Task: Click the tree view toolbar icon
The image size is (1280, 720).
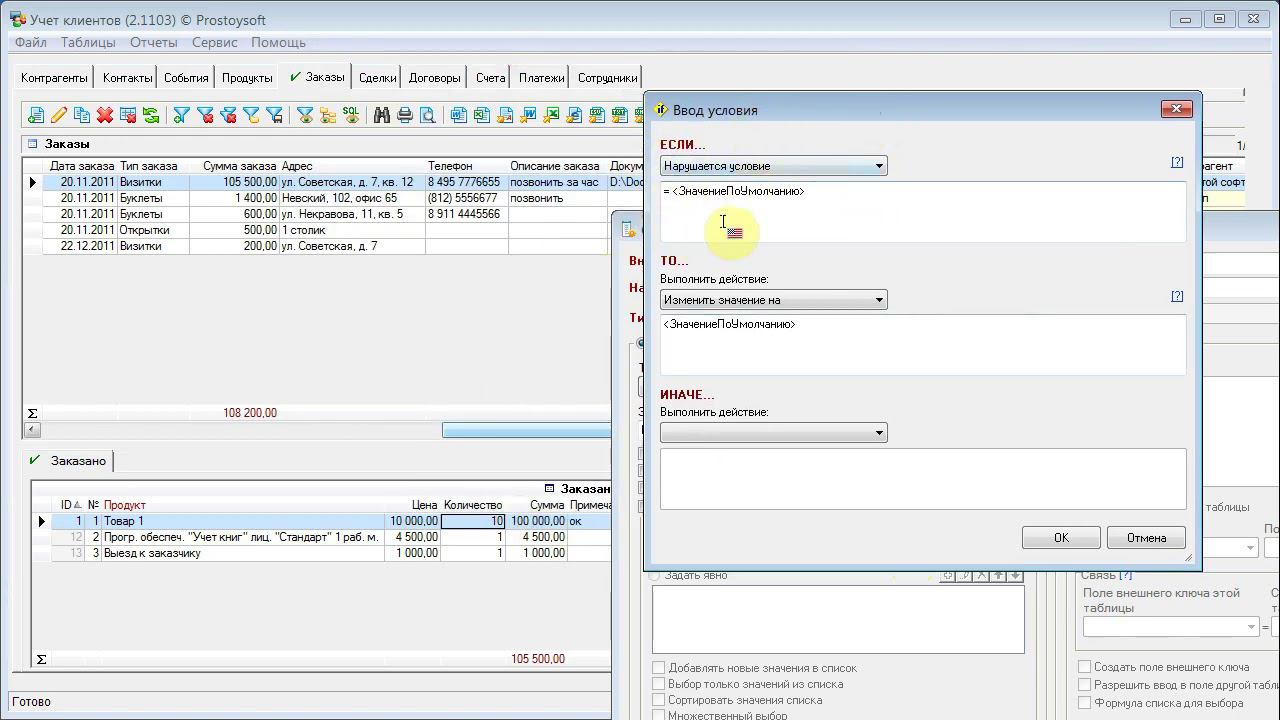Action: tap(328, 116)
